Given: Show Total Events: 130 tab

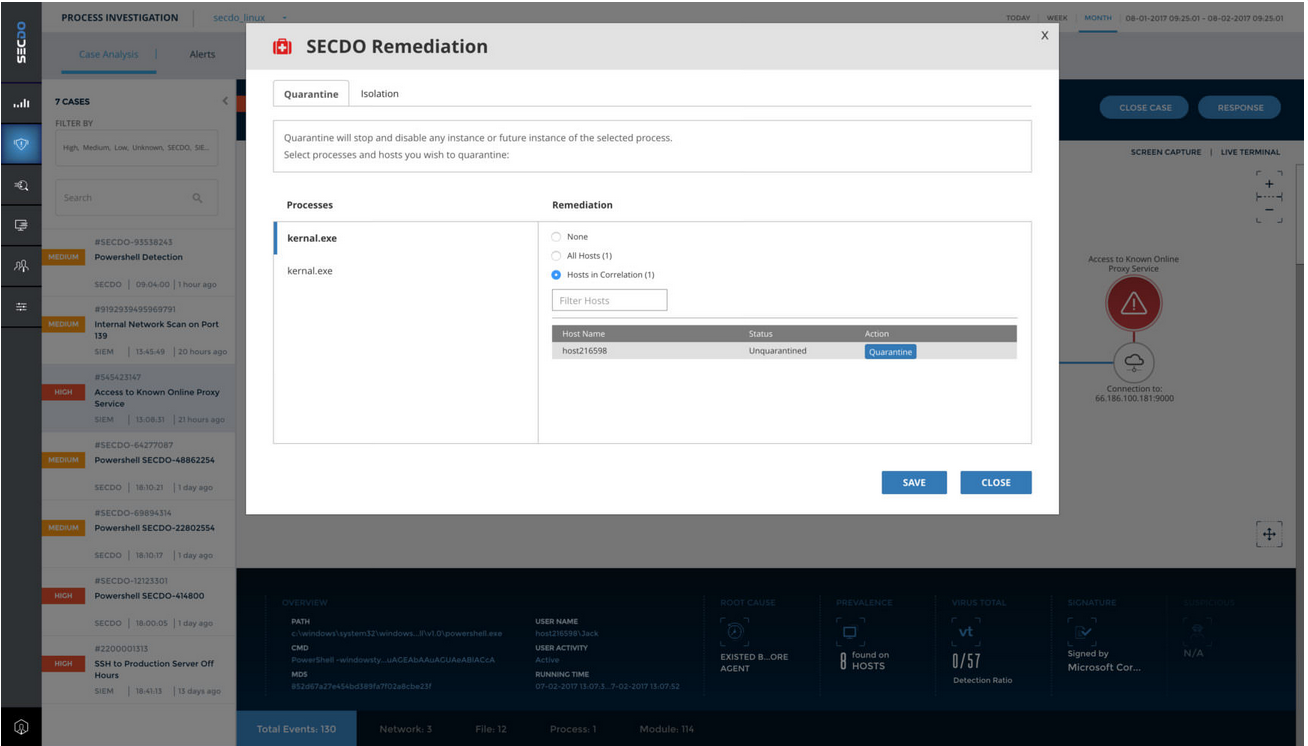Looking at the screenshot, I should pos(296,729).
